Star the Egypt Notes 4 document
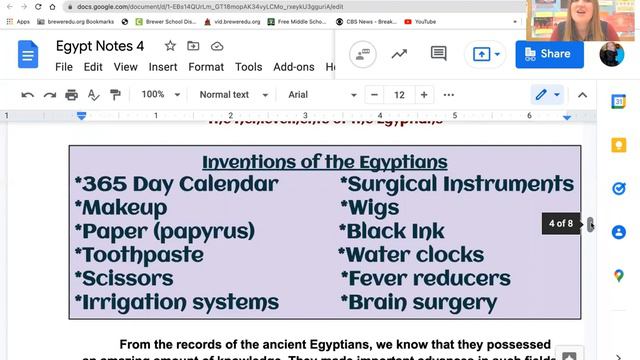Screen dimensions: 640x360 pos(170,46)
